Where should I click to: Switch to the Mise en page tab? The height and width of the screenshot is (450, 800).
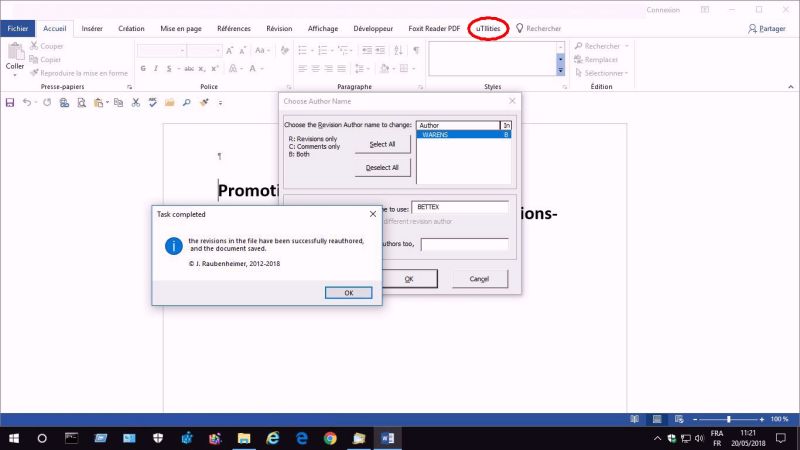(x=181, y=29)
